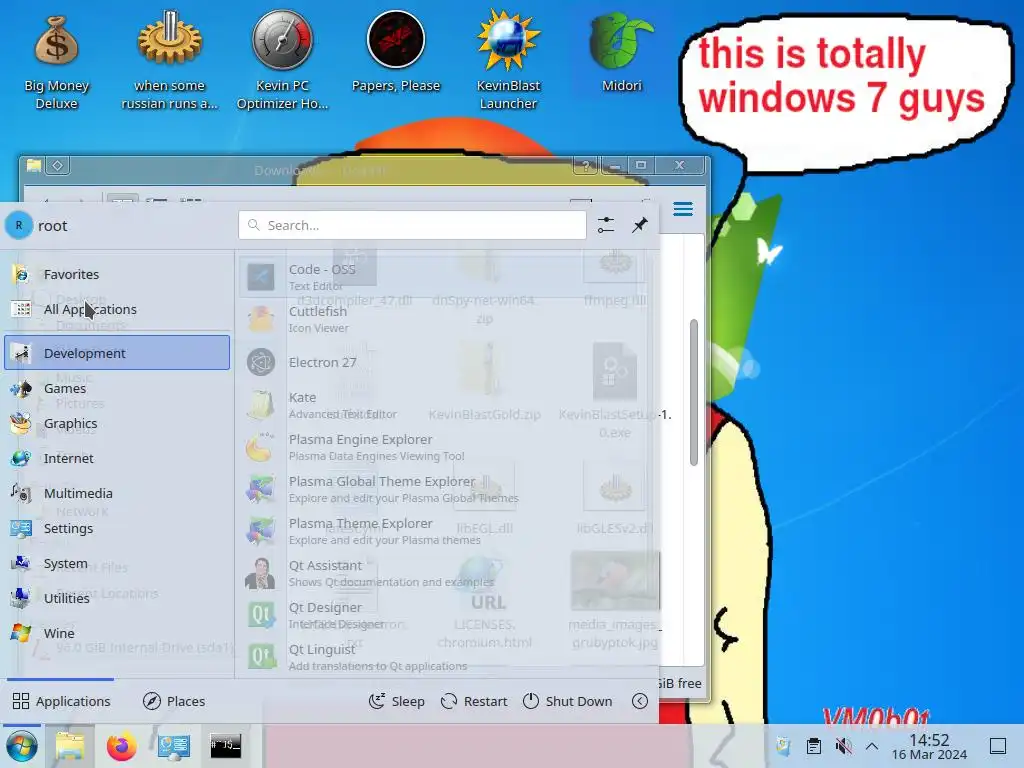Screen dimensions: 1024x768
Task: Open launcher configure settings icon
Action: (605, 225)
